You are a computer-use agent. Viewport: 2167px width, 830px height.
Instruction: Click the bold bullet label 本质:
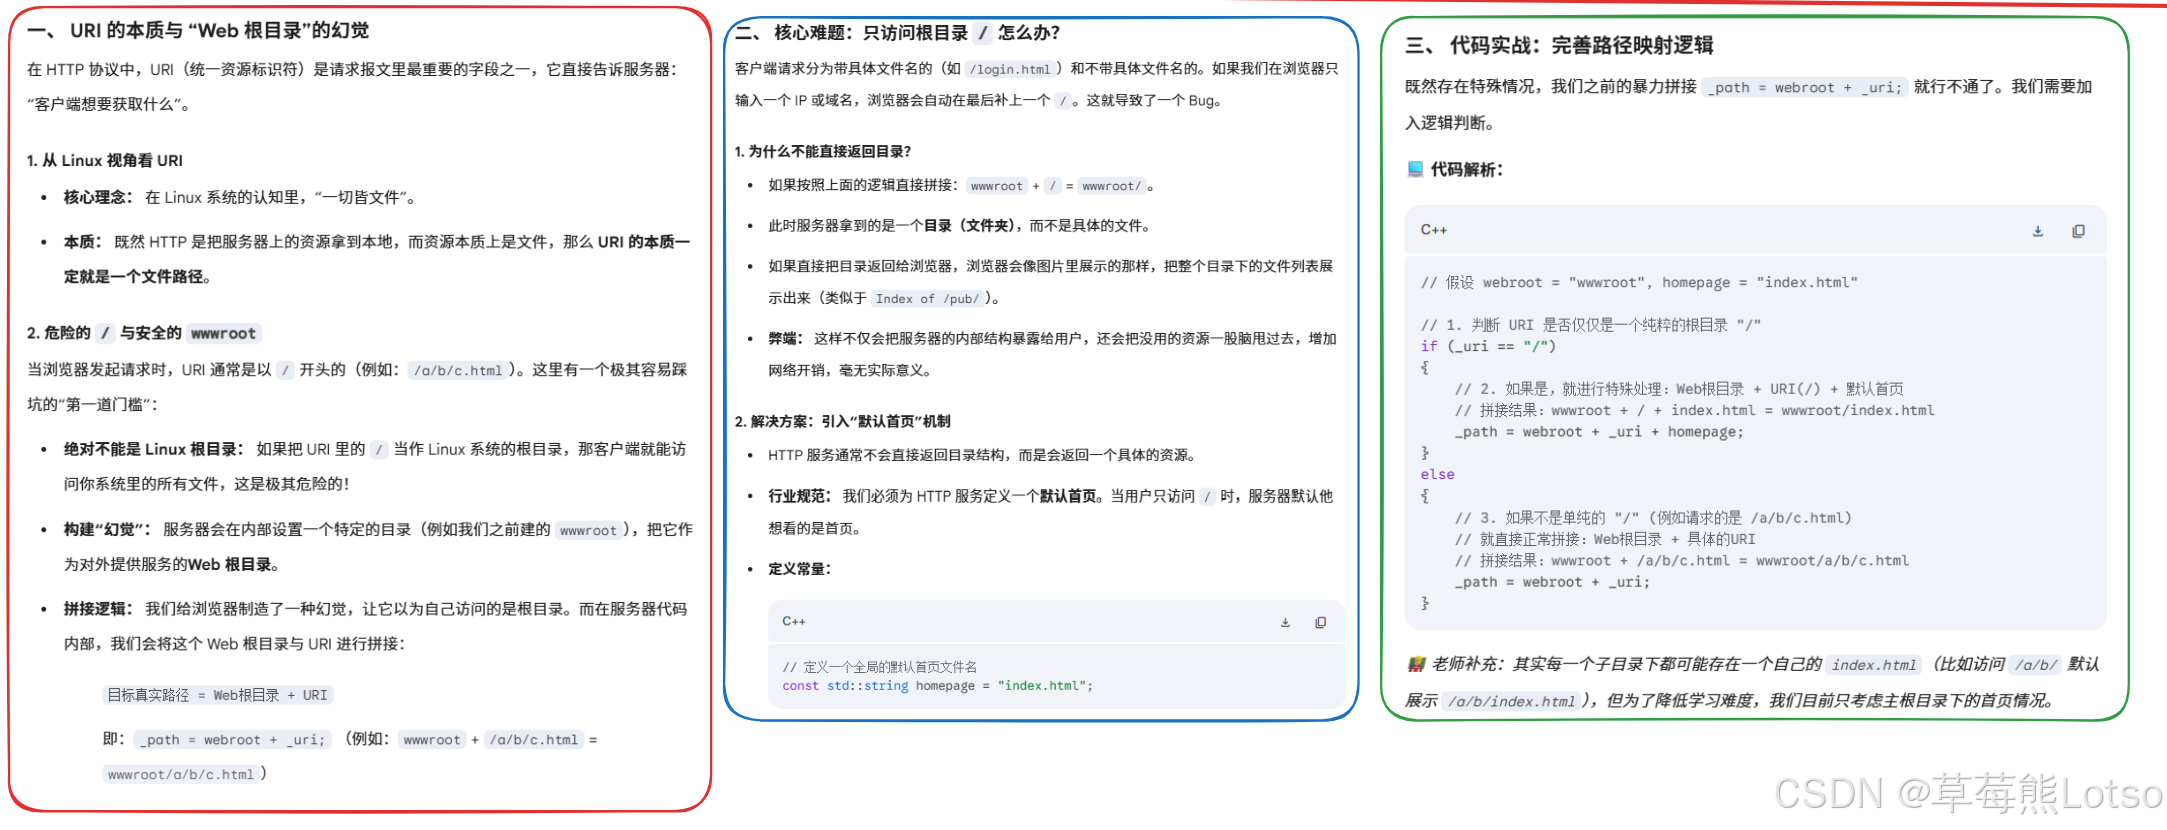(x=83, y=241)
